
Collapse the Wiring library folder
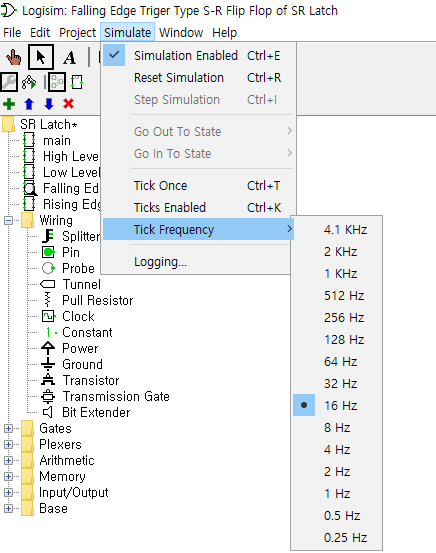pos(8,220)
